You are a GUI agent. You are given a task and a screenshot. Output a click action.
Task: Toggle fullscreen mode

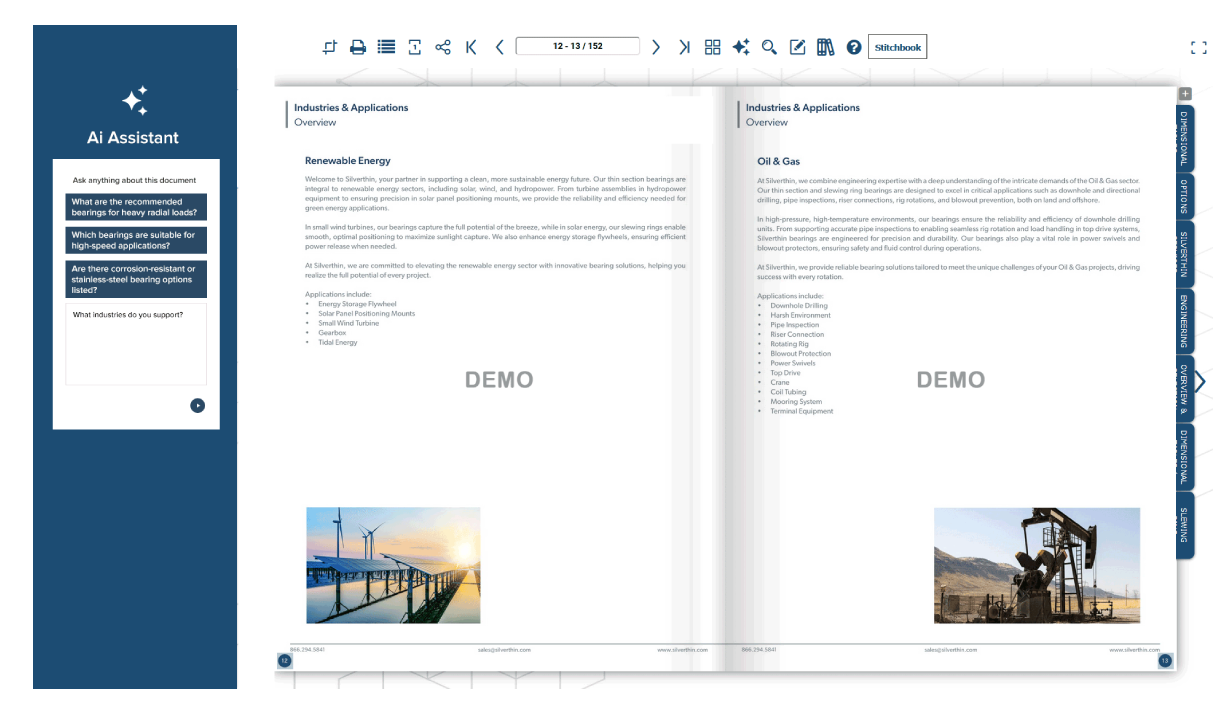1199,46
